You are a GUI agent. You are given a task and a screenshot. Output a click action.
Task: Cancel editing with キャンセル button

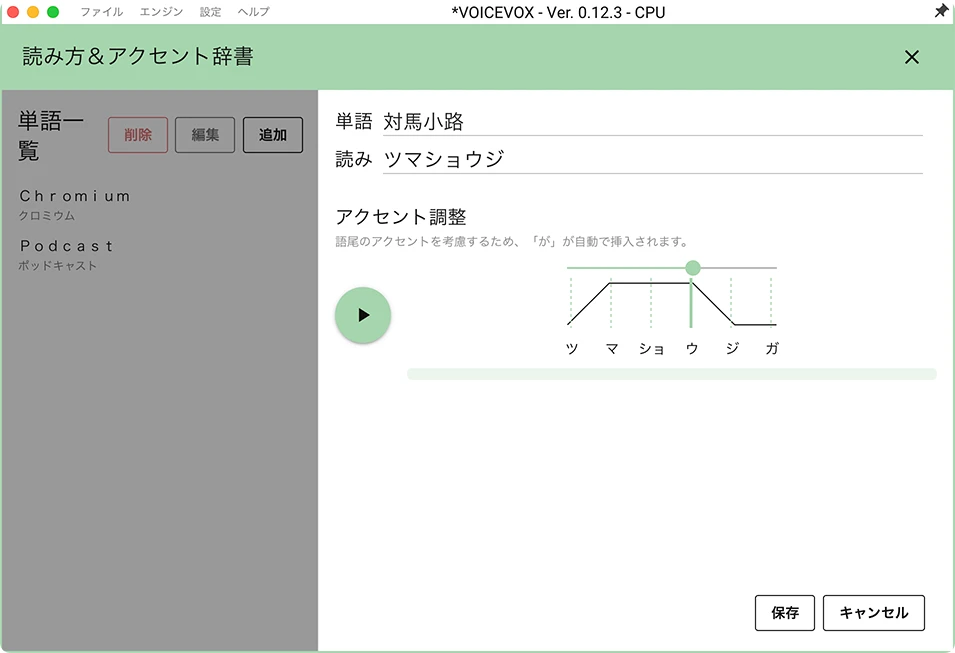[x=873, y=613]
